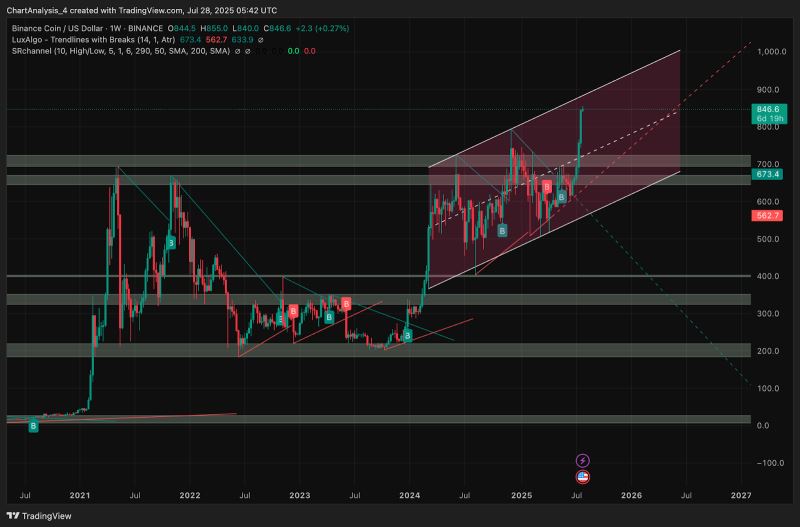Click the purple lightning bolt event icon
Screen dimensions: 800x527
[583, 460]
